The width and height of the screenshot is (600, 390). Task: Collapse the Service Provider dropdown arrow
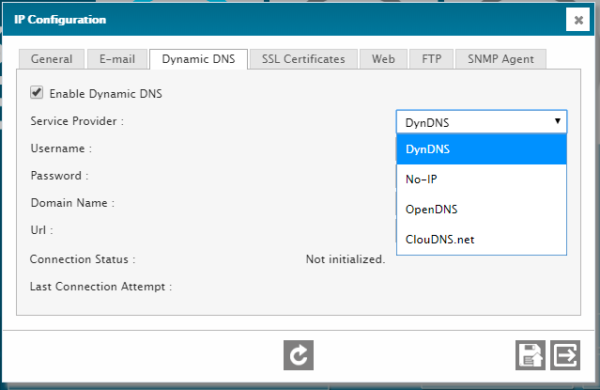(x=558, y=121)
